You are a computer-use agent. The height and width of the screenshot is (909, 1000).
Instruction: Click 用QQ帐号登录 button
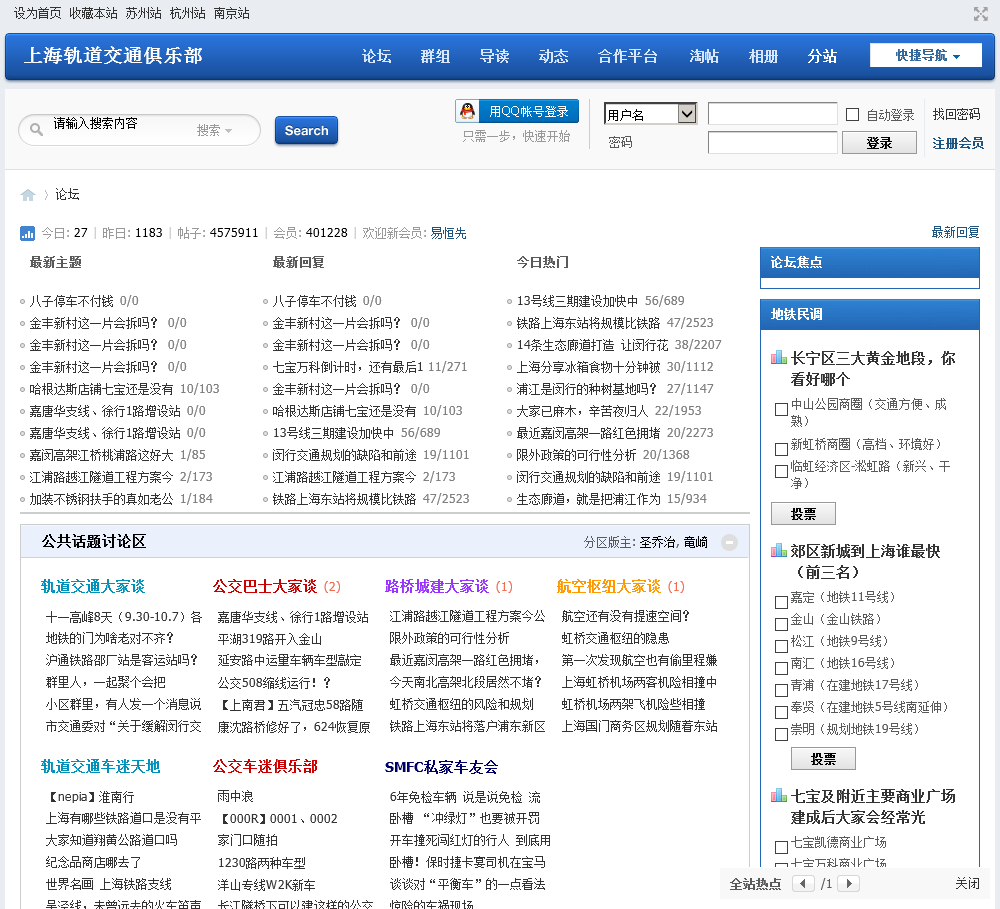(x=517, y=111)
